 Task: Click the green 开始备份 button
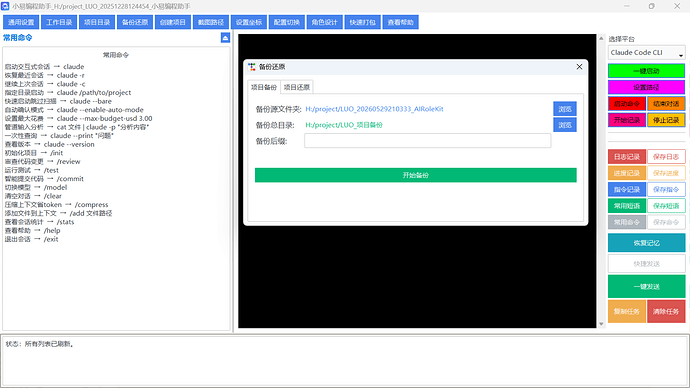415,175
